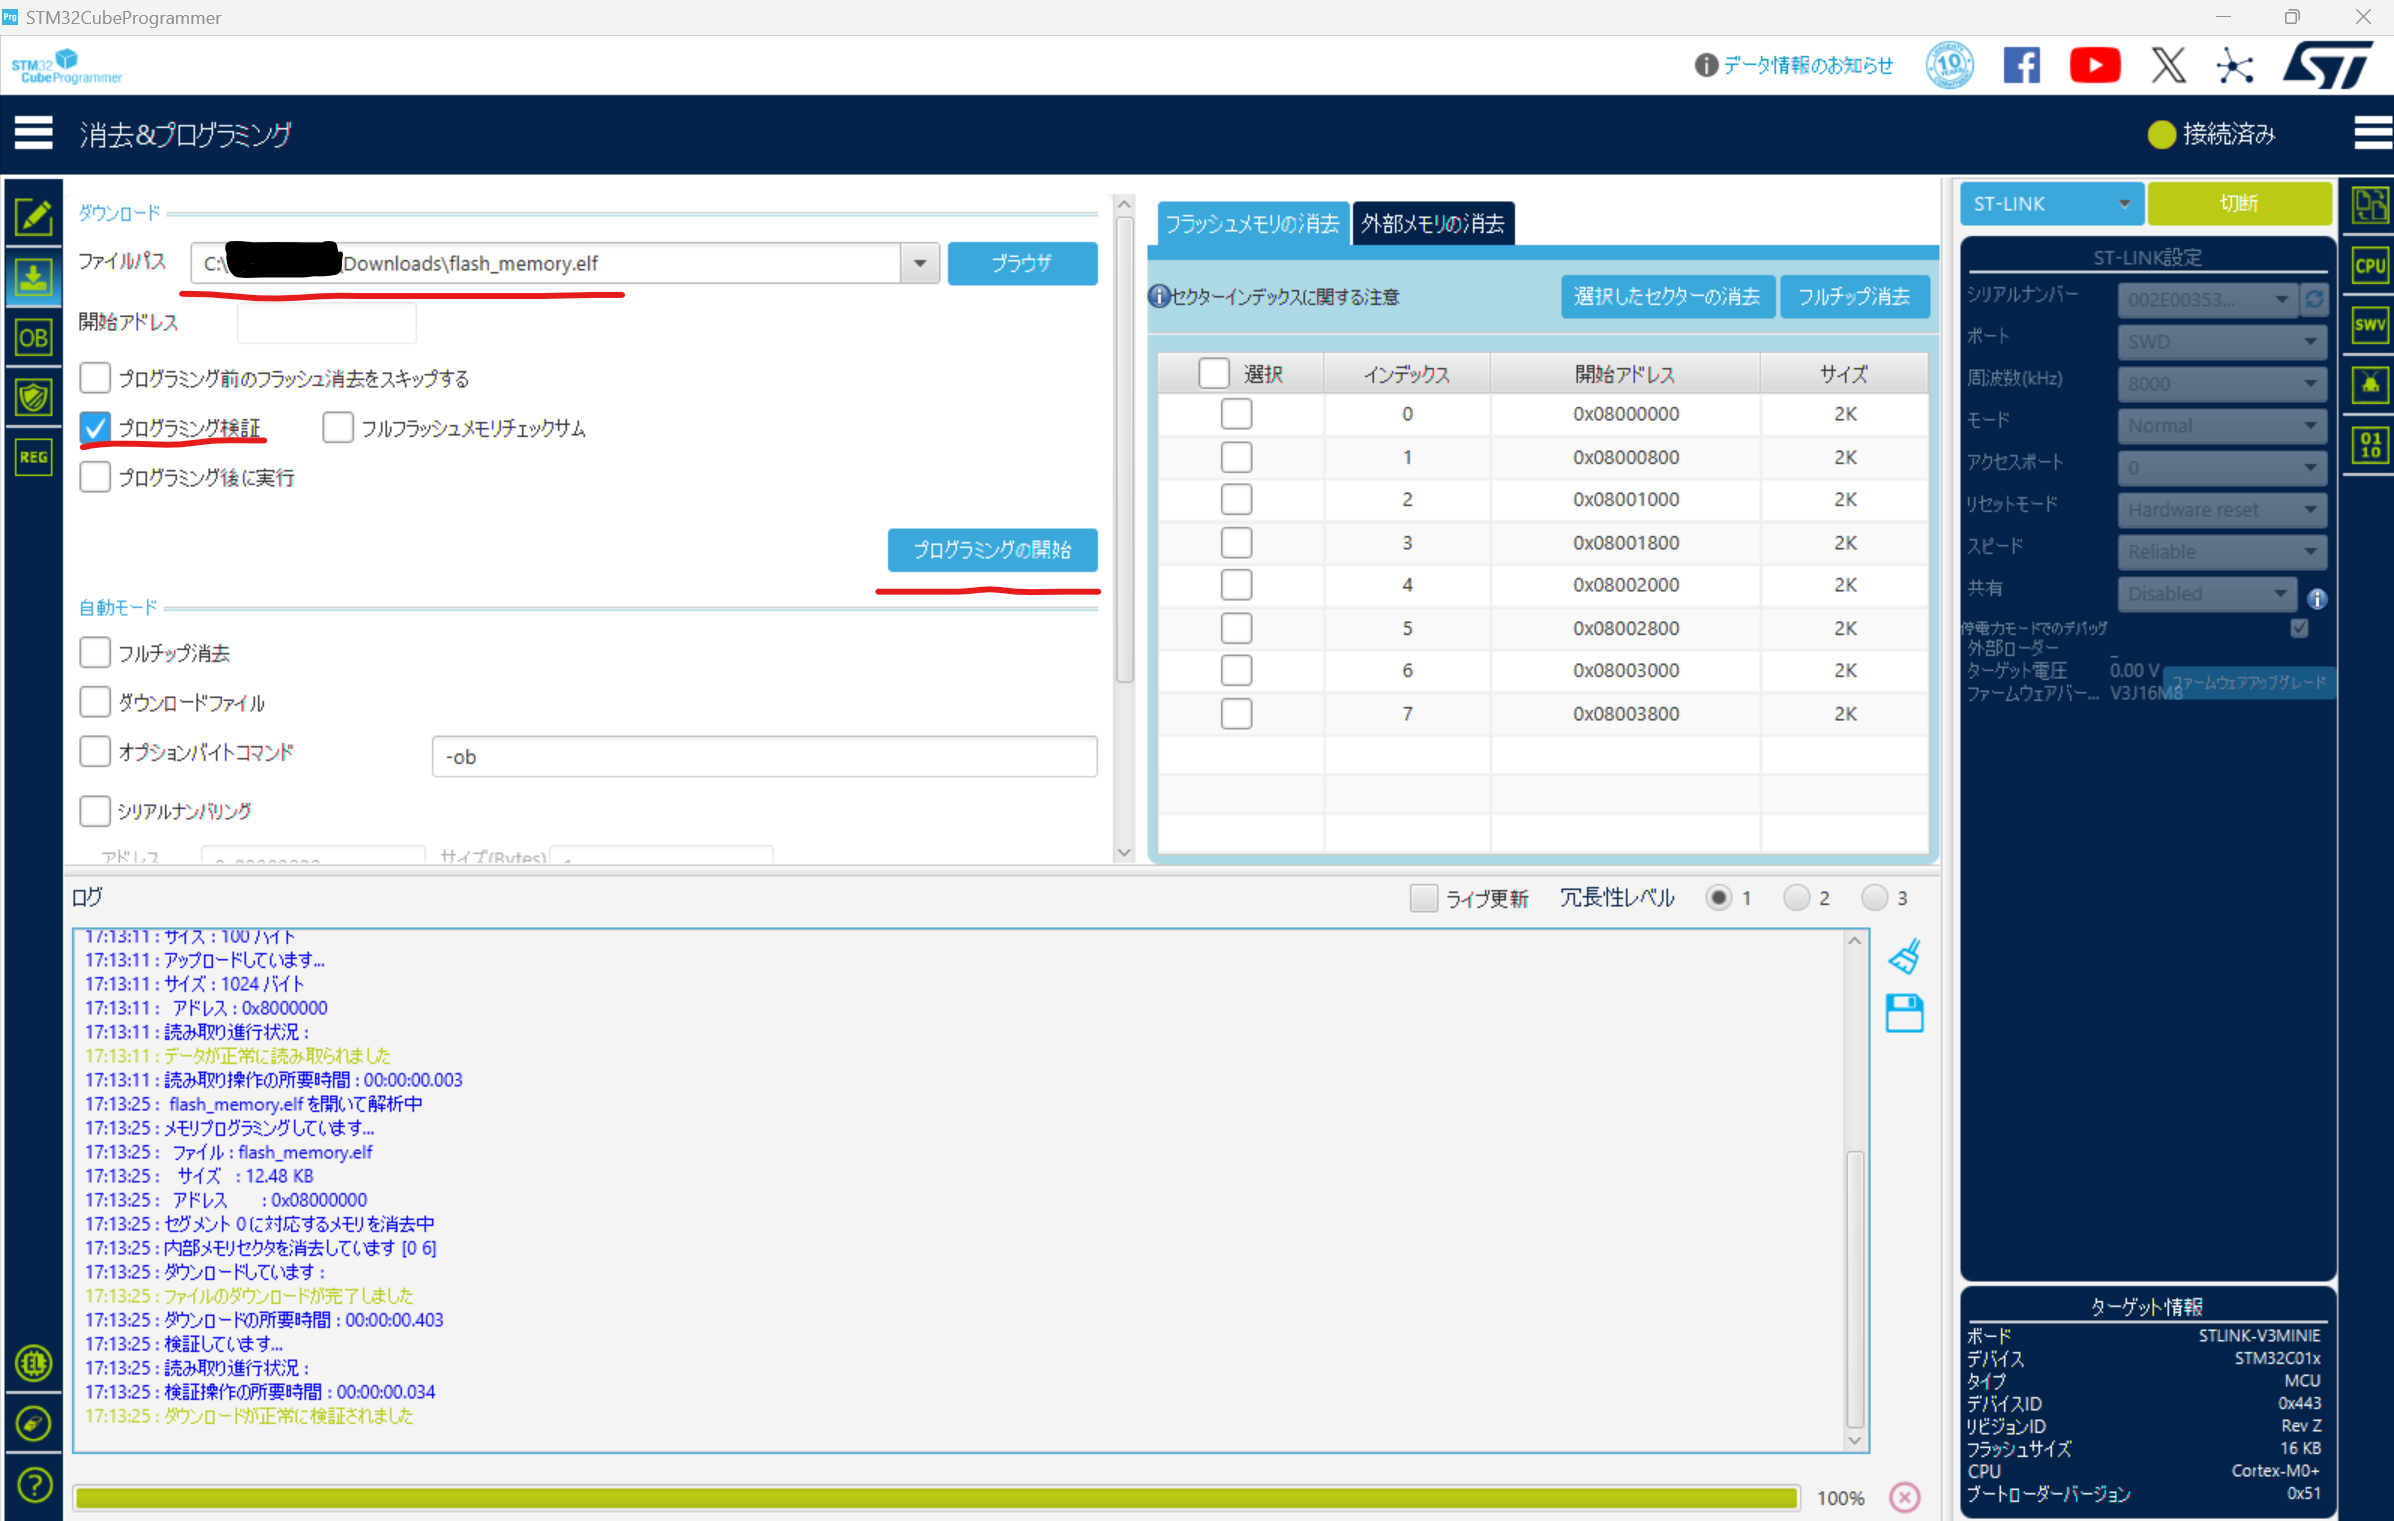Open the CPU core registers panel

[2368, 265]
